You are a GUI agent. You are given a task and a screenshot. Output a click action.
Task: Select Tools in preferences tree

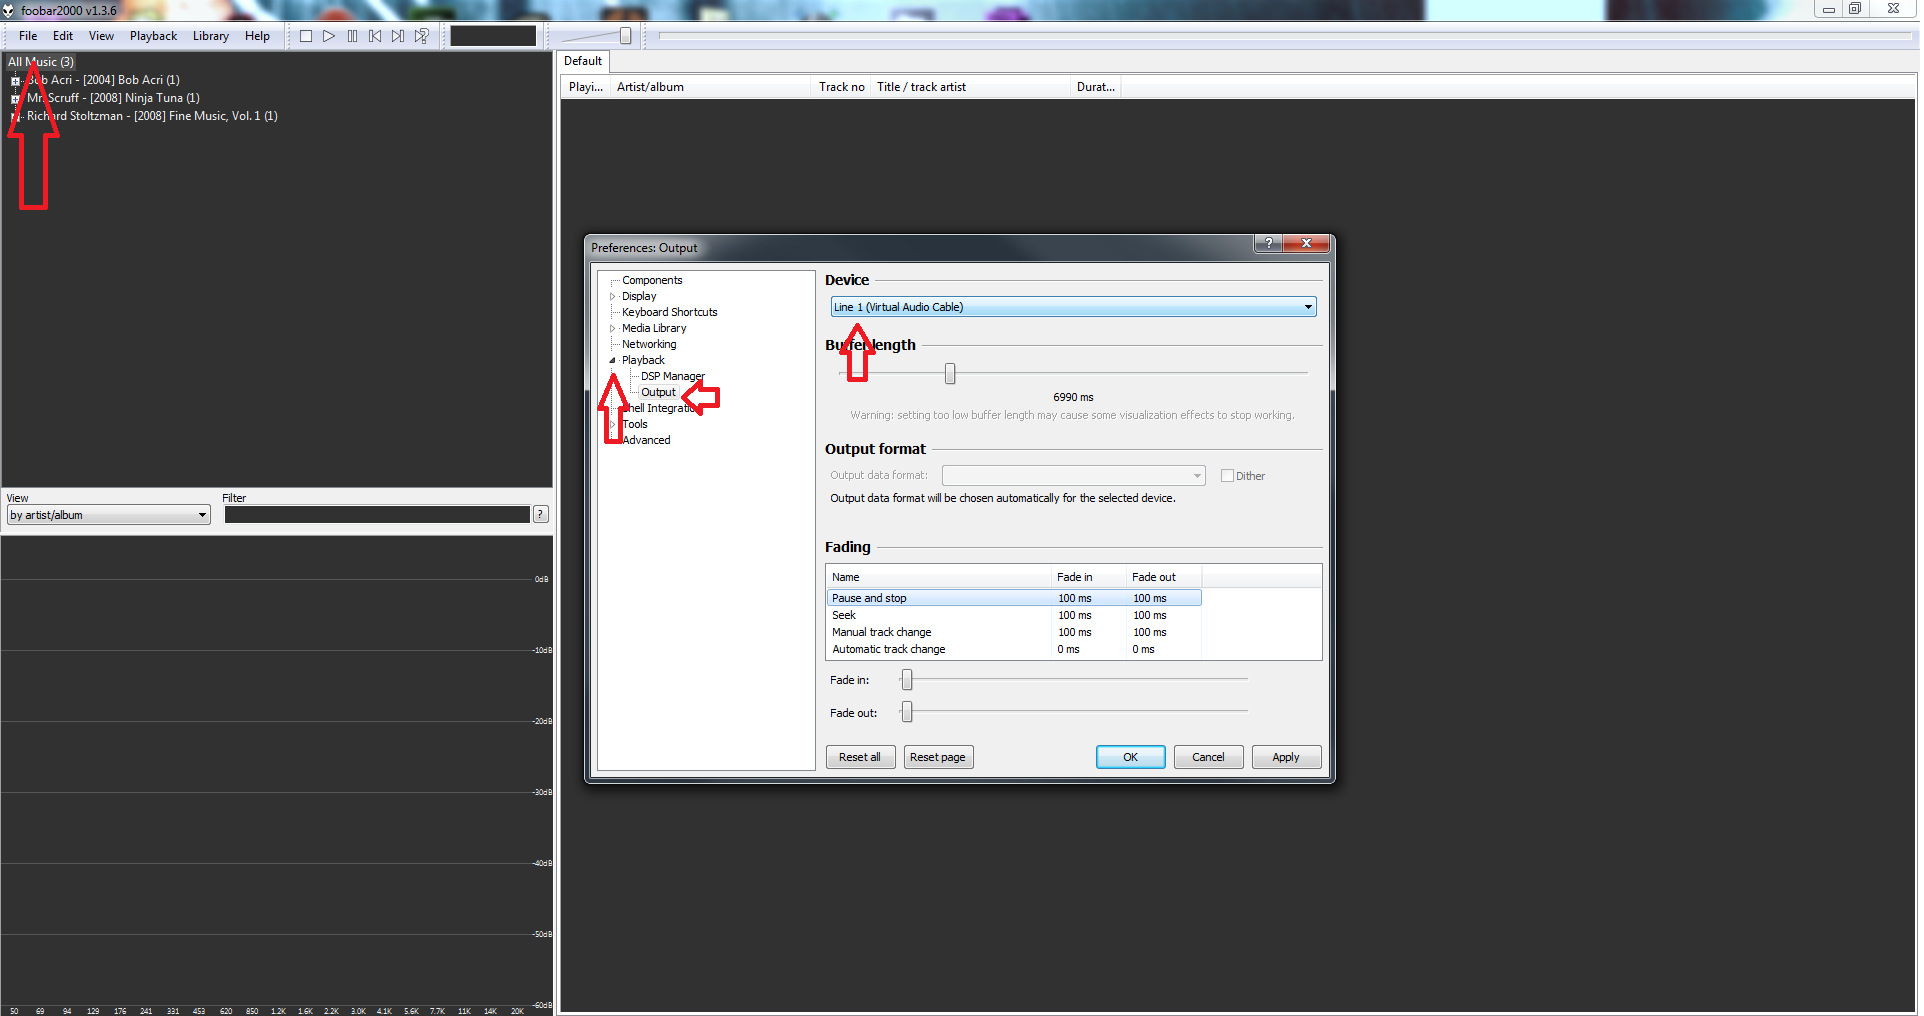coord(635,424)
